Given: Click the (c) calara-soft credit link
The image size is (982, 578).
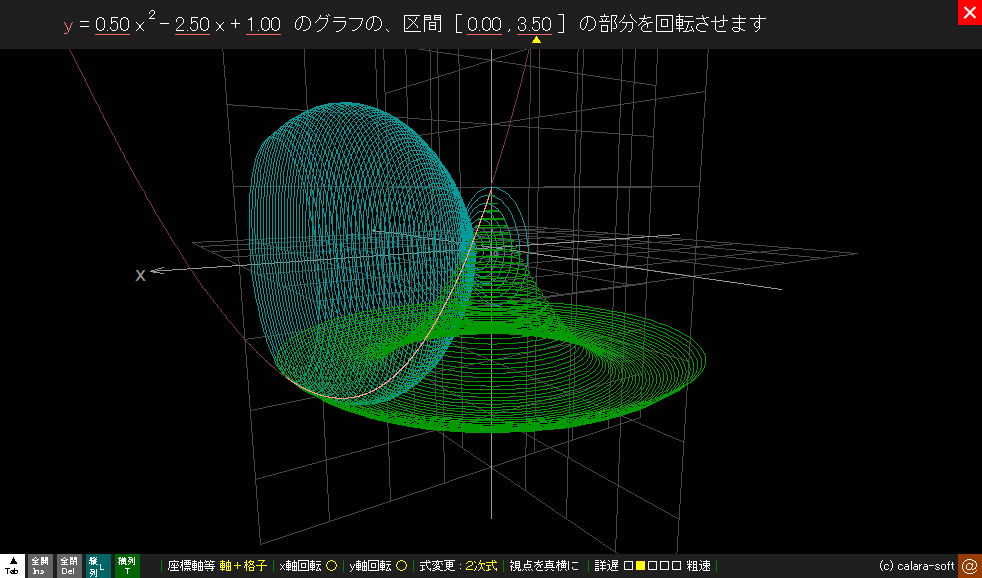Looking at the screenshot, I should point(916,566).
